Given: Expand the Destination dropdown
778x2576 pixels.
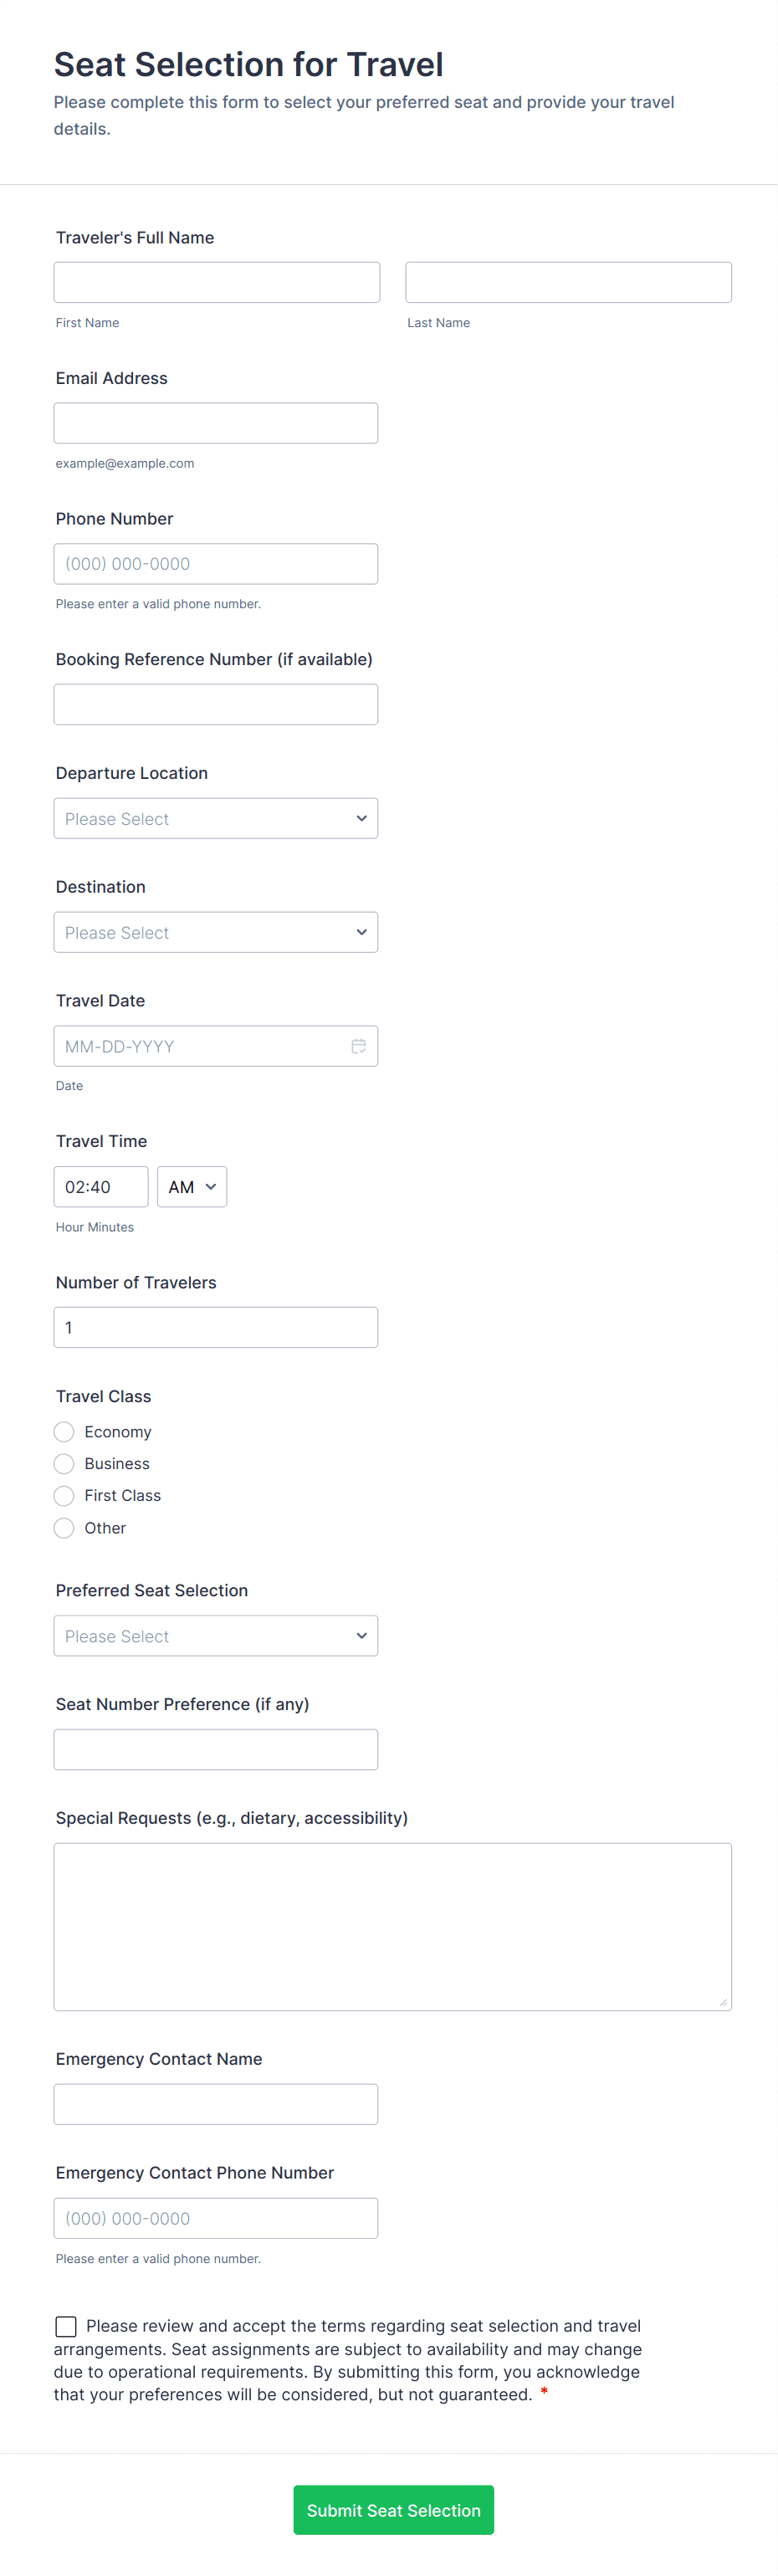Looking at the screenshot, I should point(216,932).
